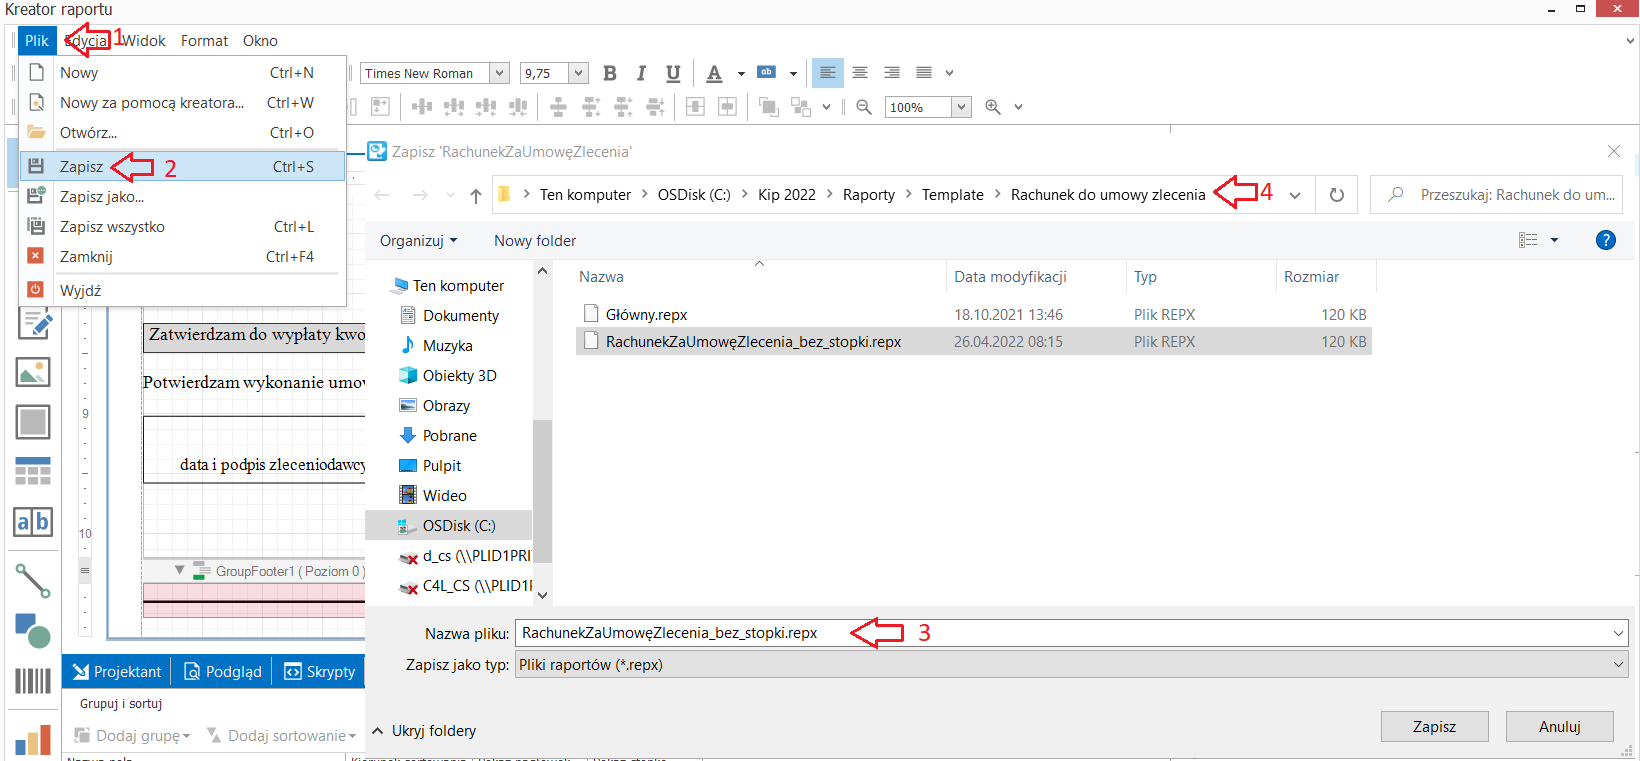Expand the 100% zoom level dropdown
Screen dimensions: 1640x761
point(961,107)
